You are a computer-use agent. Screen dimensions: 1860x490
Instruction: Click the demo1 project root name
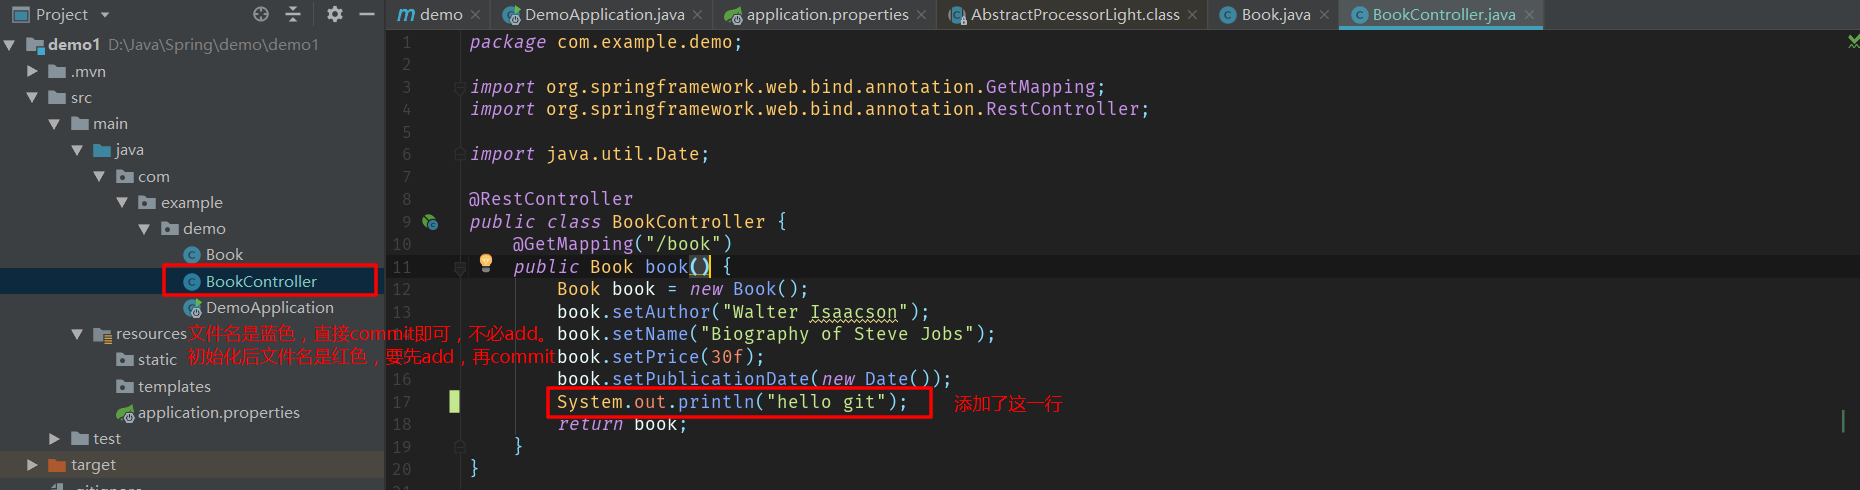[74, 45]
